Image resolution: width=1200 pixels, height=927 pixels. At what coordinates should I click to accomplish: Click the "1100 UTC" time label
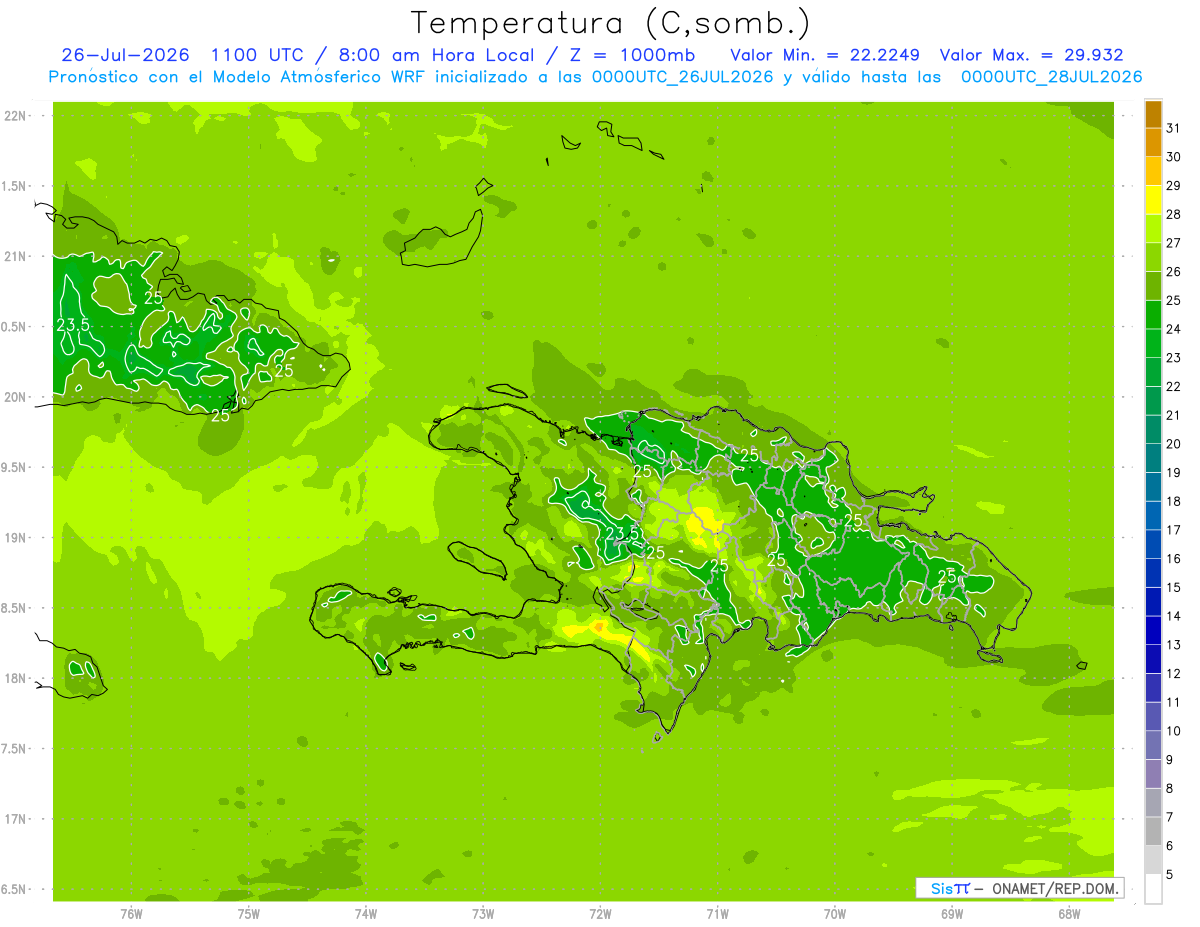258,55
